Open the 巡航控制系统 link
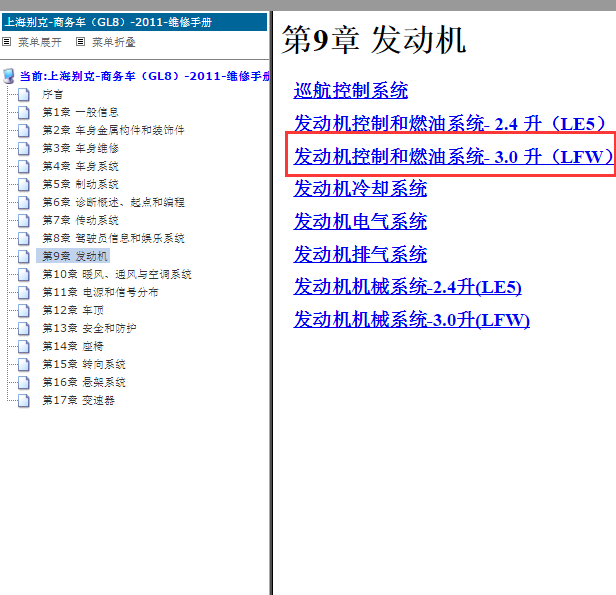This screenshot has height=595, width=616. pos(351,91)
